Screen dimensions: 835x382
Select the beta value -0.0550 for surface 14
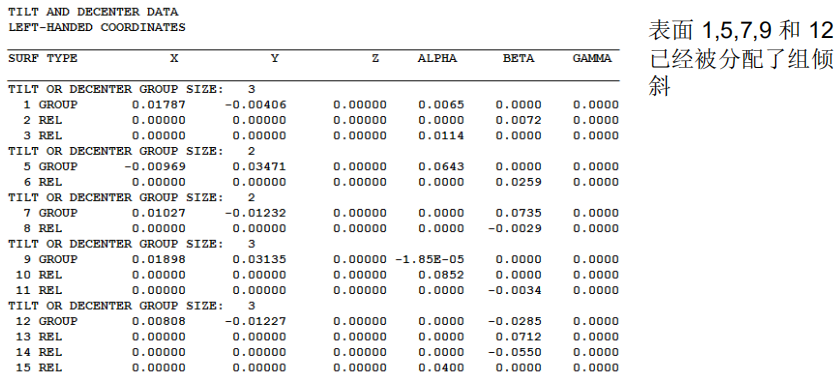point(514,352)
